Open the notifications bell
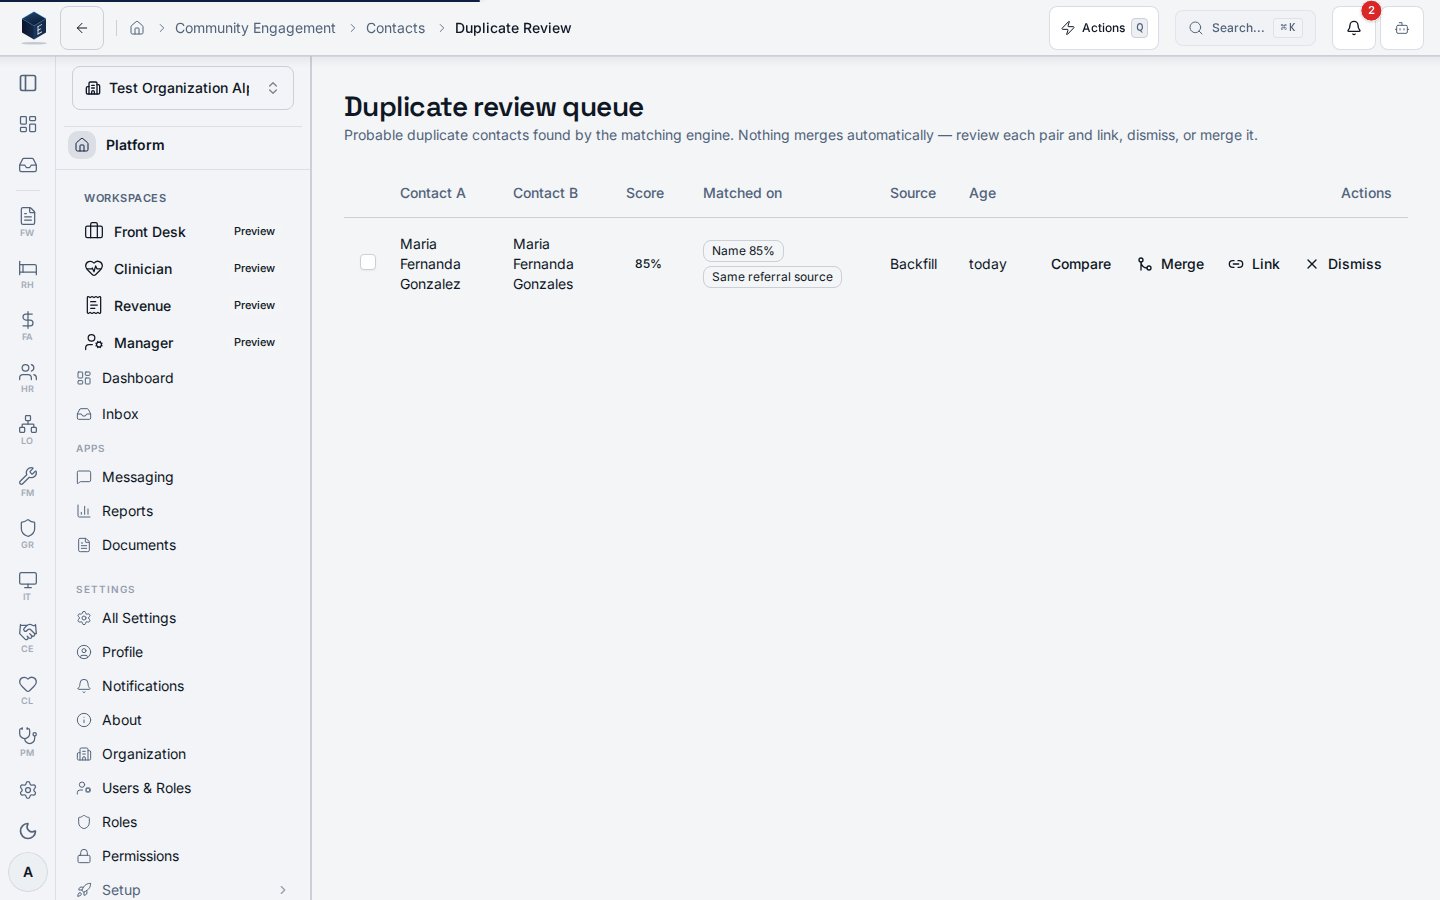 point(1354,28)
